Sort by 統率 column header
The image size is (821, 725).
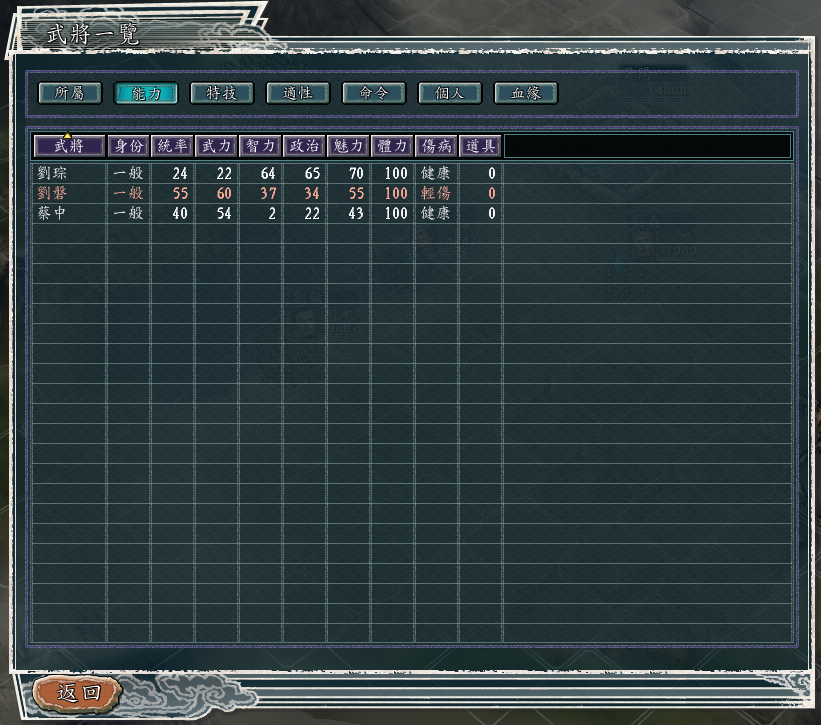pos(172,146)
